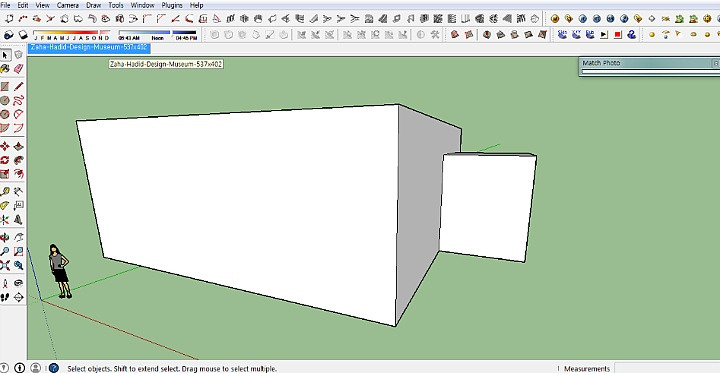The height and width of the screenshot is (373, 720).
Task: Choose the Circle tool
Action: (x=5, y=101)
